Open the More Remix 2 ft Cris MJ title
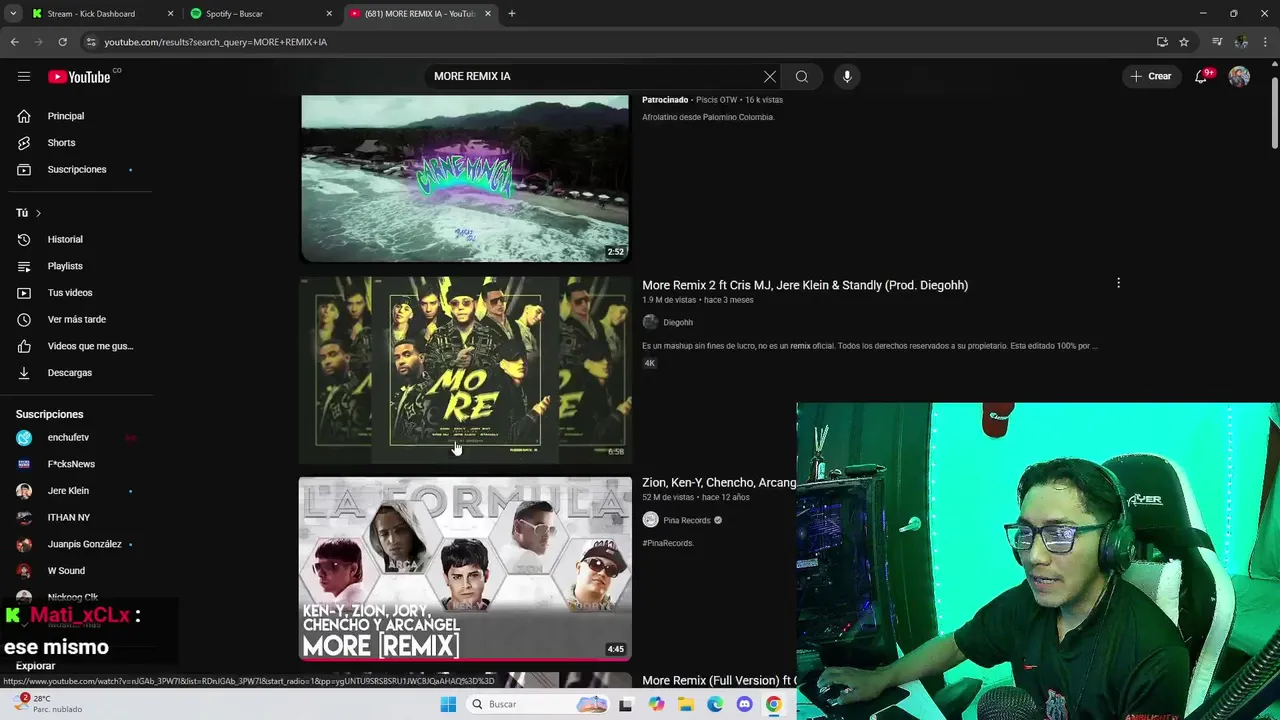Screen dimensions: 1280x720 tap(805, 285)
